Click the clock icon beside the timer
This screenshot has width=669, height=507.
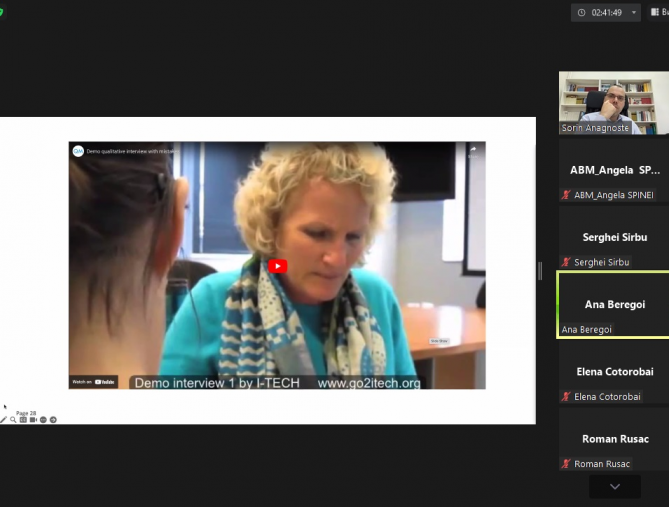click(x=582, y=13)
